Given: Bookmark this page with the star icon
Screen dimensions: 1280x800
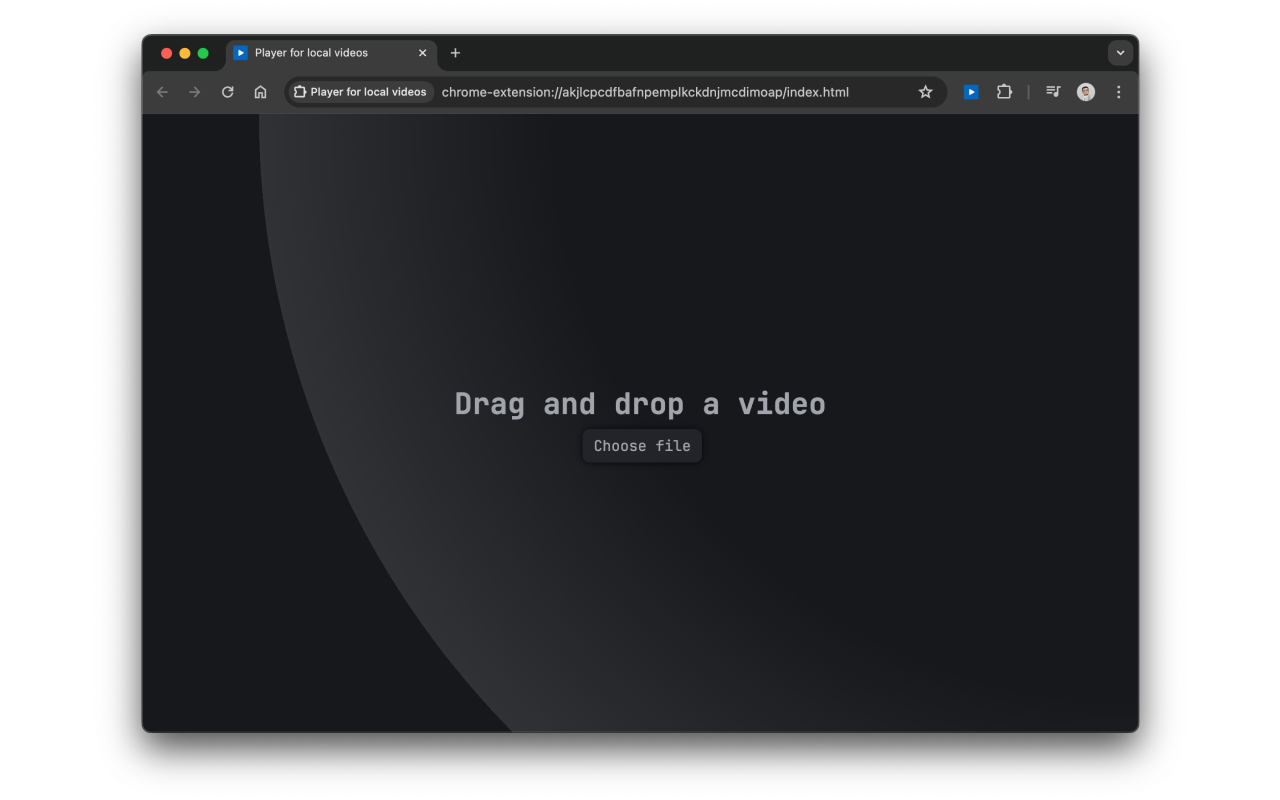Looking at the screenshot, I should pos(925,91).
